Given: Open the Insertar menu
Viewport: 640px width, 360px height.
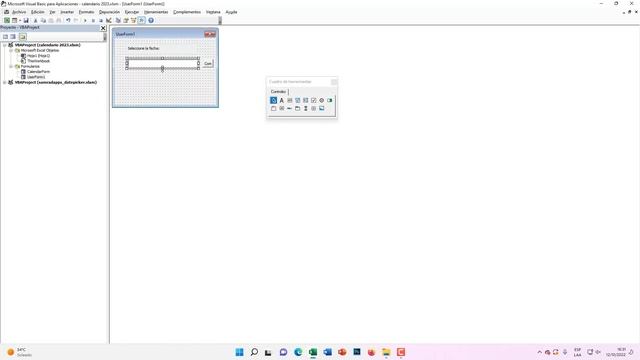Looking at the screenshot, I should coord(67,12).
